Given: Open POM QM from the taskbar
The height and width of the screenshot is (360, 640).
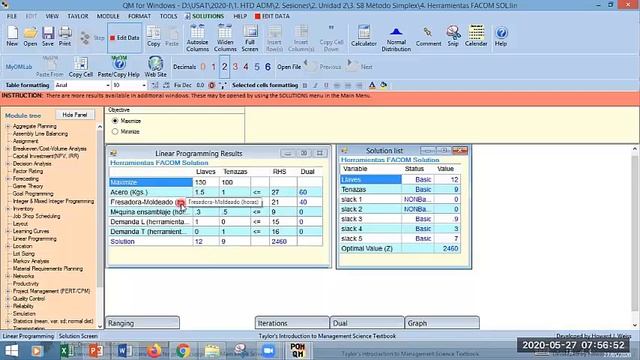Looking at the screenshot, I should tap(298, 350).
